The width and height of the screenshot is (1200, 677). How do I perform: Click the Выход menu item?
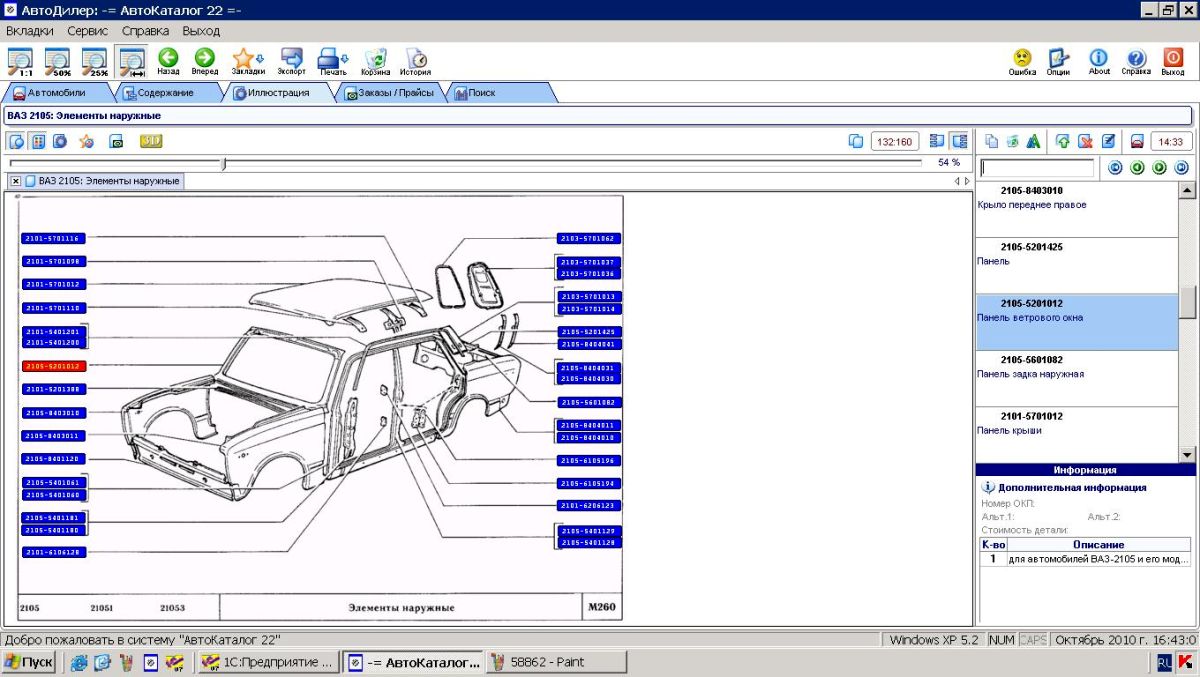(201, 31)
